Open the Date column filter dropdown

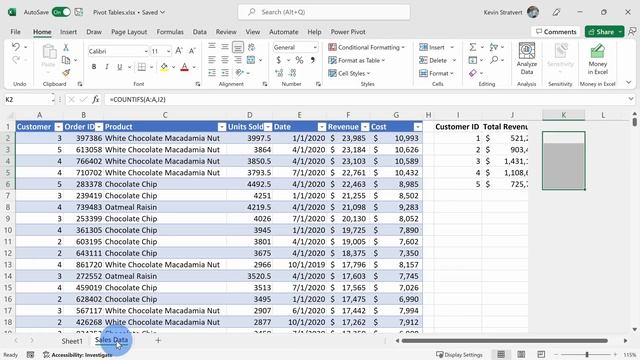[322, 127]
